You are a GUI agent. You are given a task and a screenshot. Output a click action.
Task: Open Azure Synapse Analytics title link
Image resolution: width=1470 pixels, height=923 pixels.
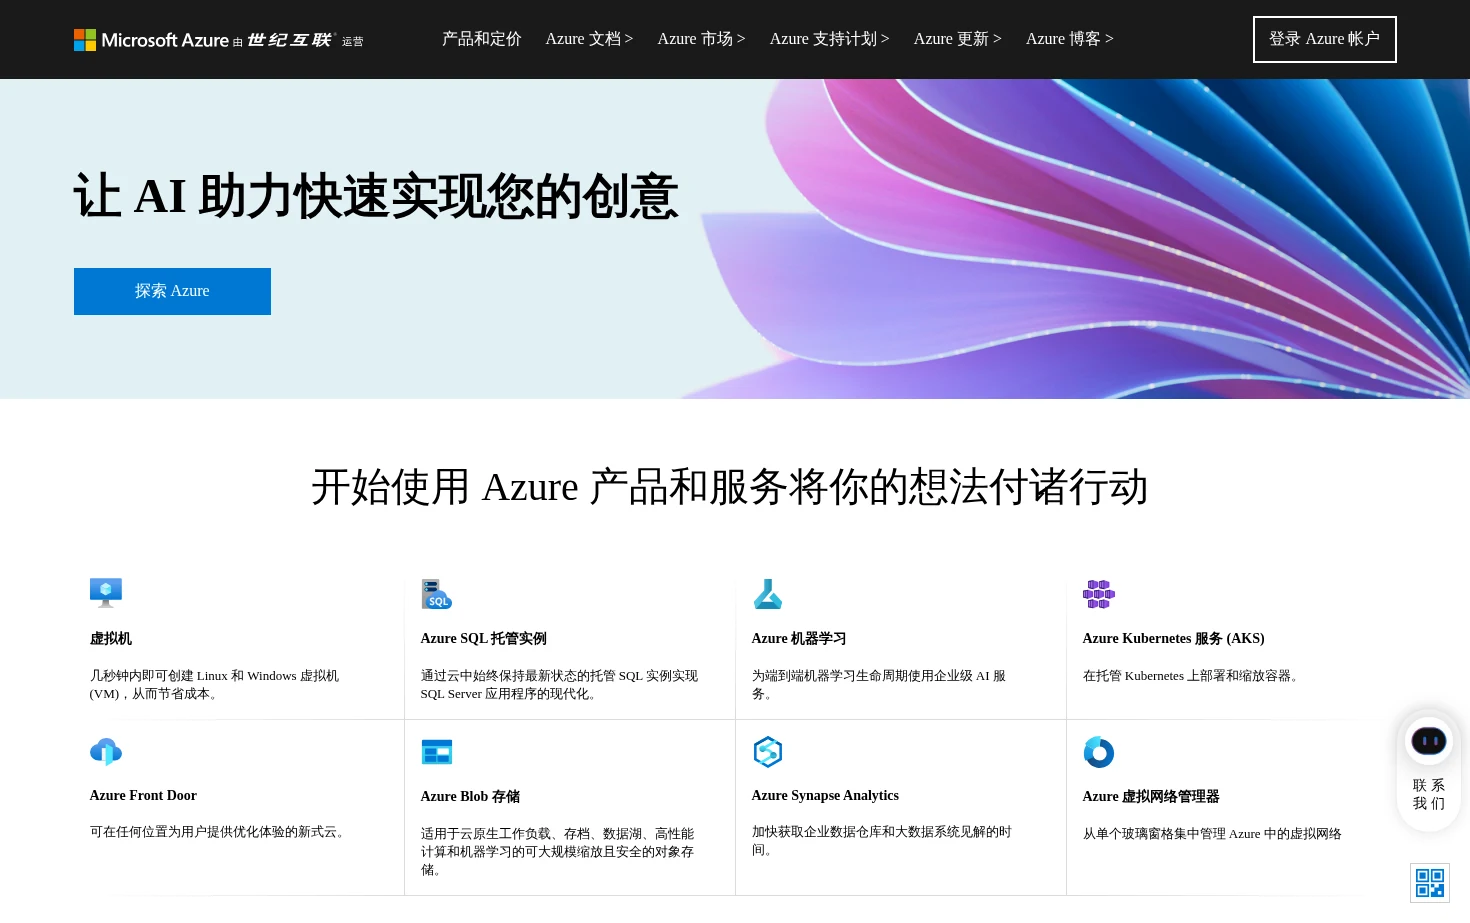[x=825, y=796]
